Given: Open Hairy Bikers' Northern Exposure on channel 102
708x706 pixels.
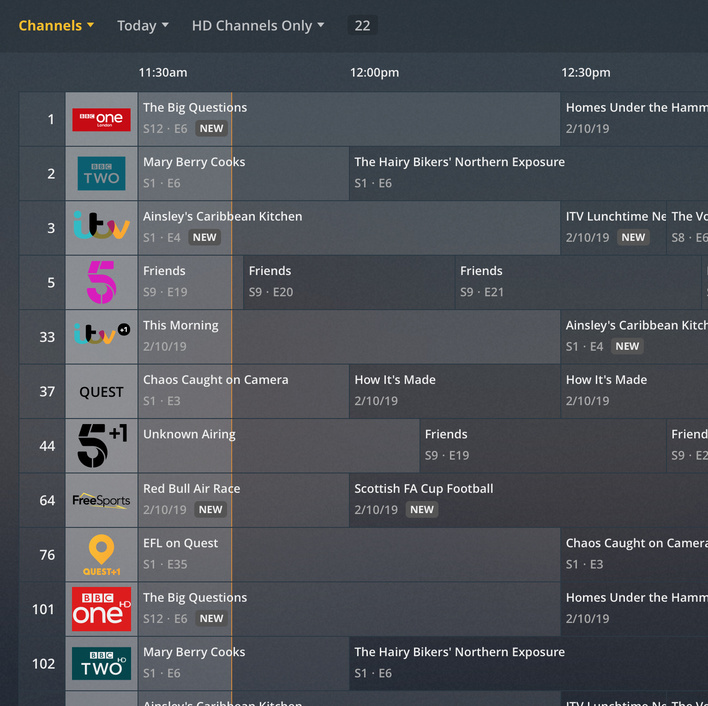Looking at the screenshot, I should (x=529, y=664).
